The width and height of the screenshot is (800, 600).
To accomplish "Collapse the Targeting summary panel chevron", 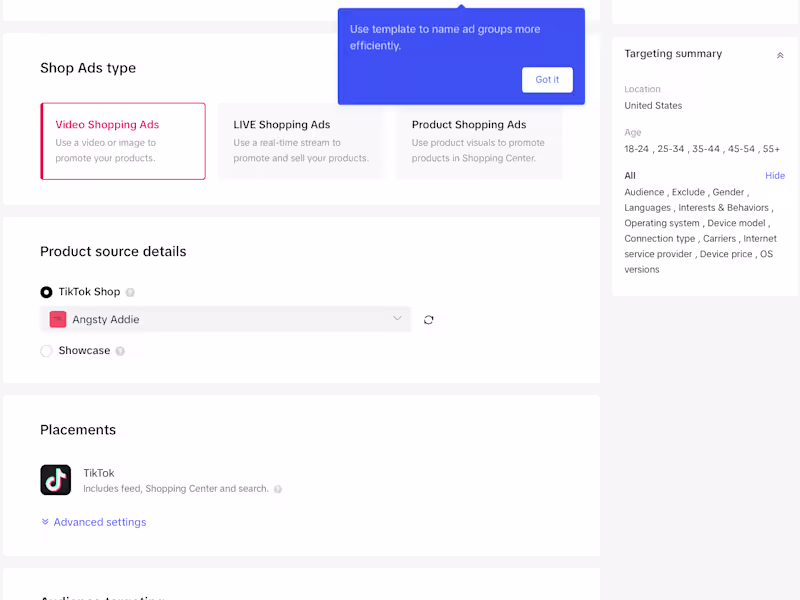I will pyautogui.click(x=780, y=55).
